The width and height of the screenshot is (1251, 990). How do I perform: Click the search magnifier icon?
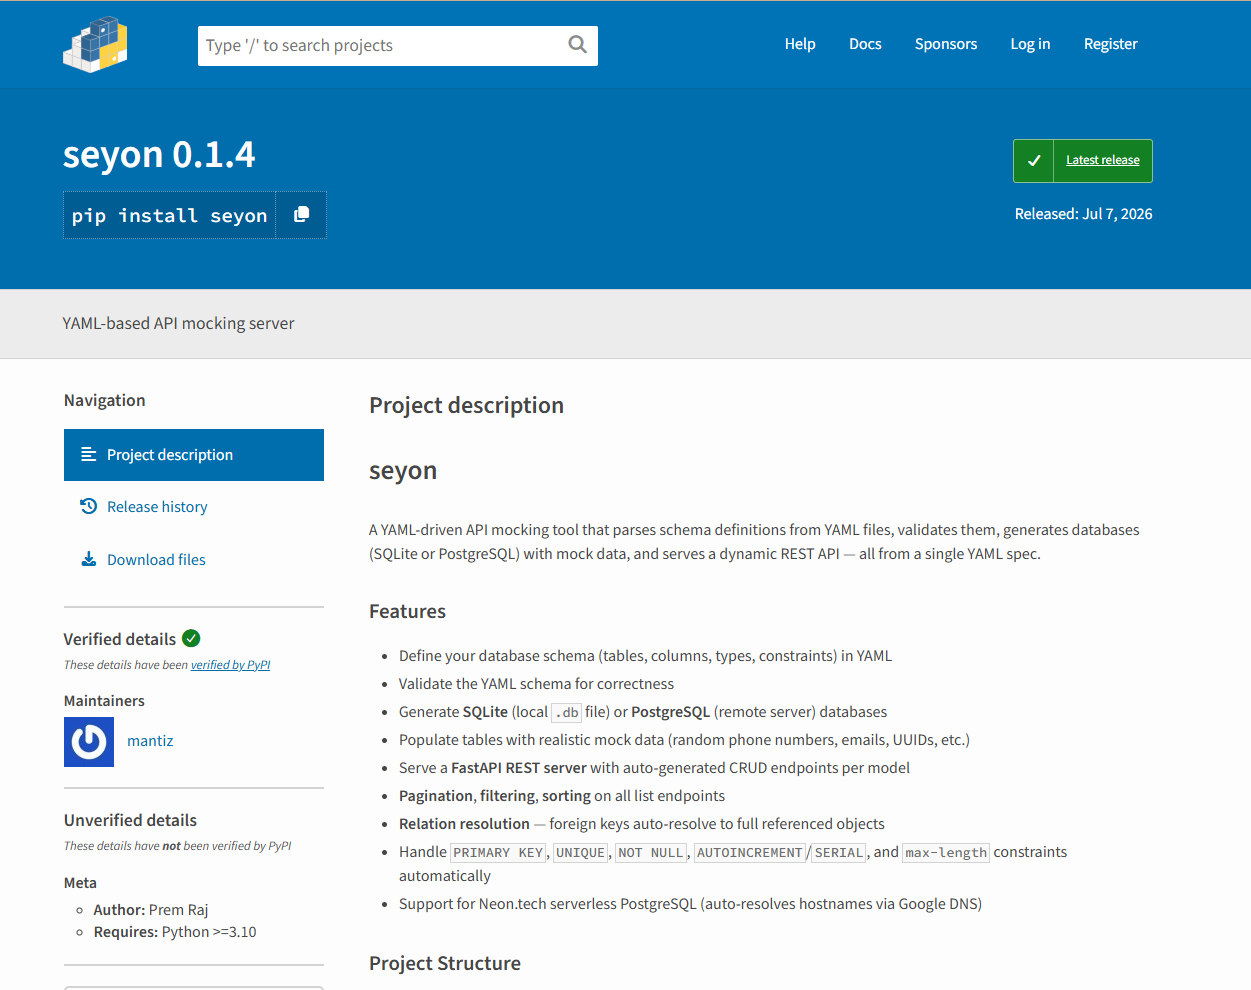point(577,45)
